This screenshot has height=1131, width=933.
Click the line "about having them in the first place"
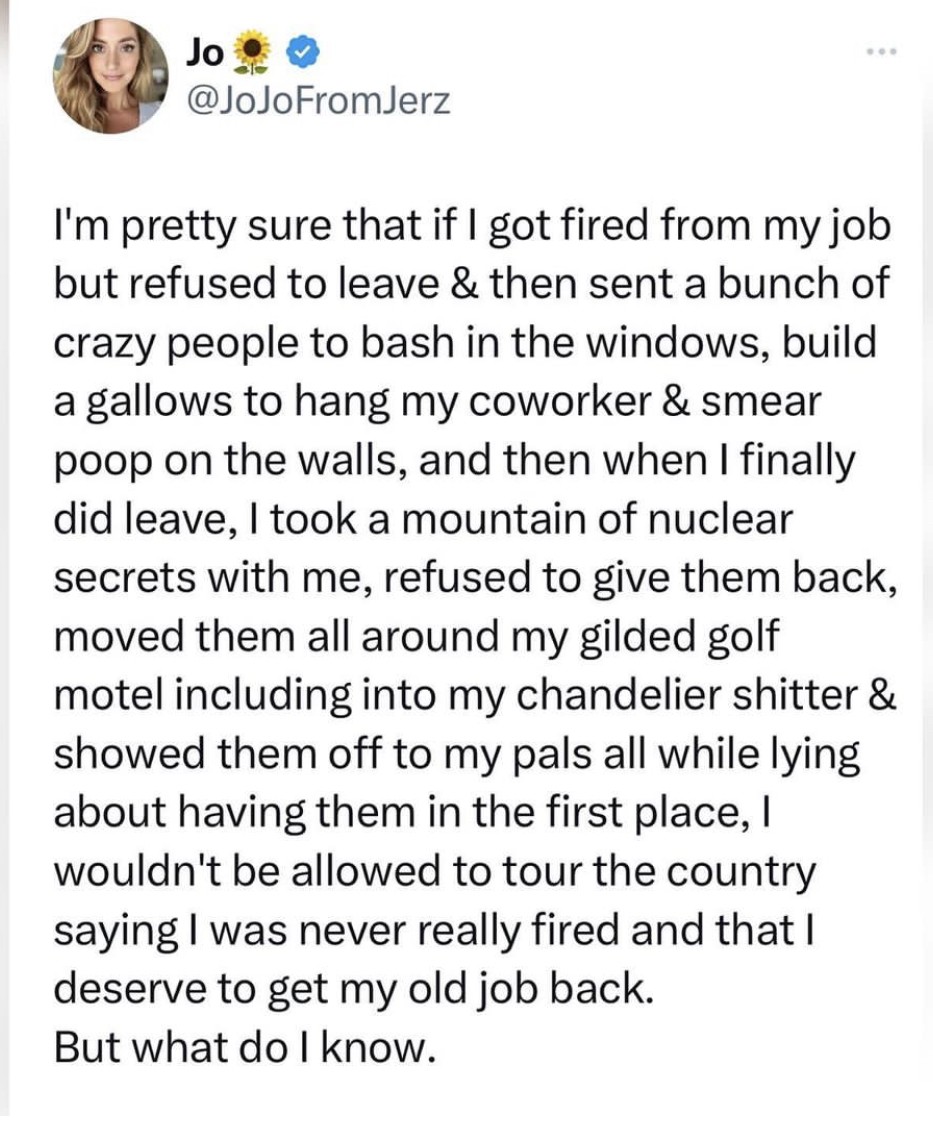click(x=413, y=813)
